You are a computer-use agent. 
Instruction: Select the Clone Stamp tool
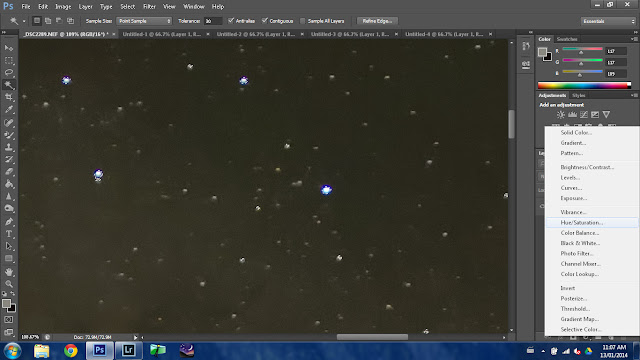9,147
